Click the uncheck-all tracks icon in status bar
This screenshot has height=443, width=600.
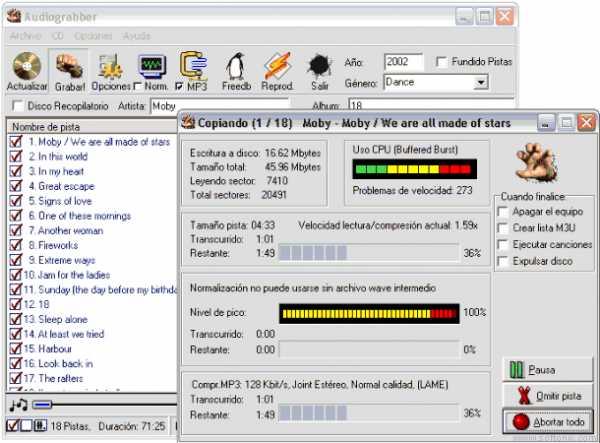tap(26, 425)
